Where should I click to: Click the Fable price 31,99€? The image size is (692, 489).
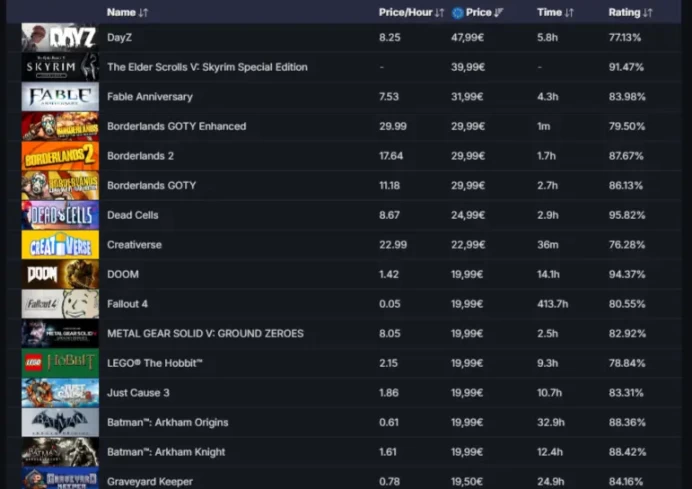point(467,97)
